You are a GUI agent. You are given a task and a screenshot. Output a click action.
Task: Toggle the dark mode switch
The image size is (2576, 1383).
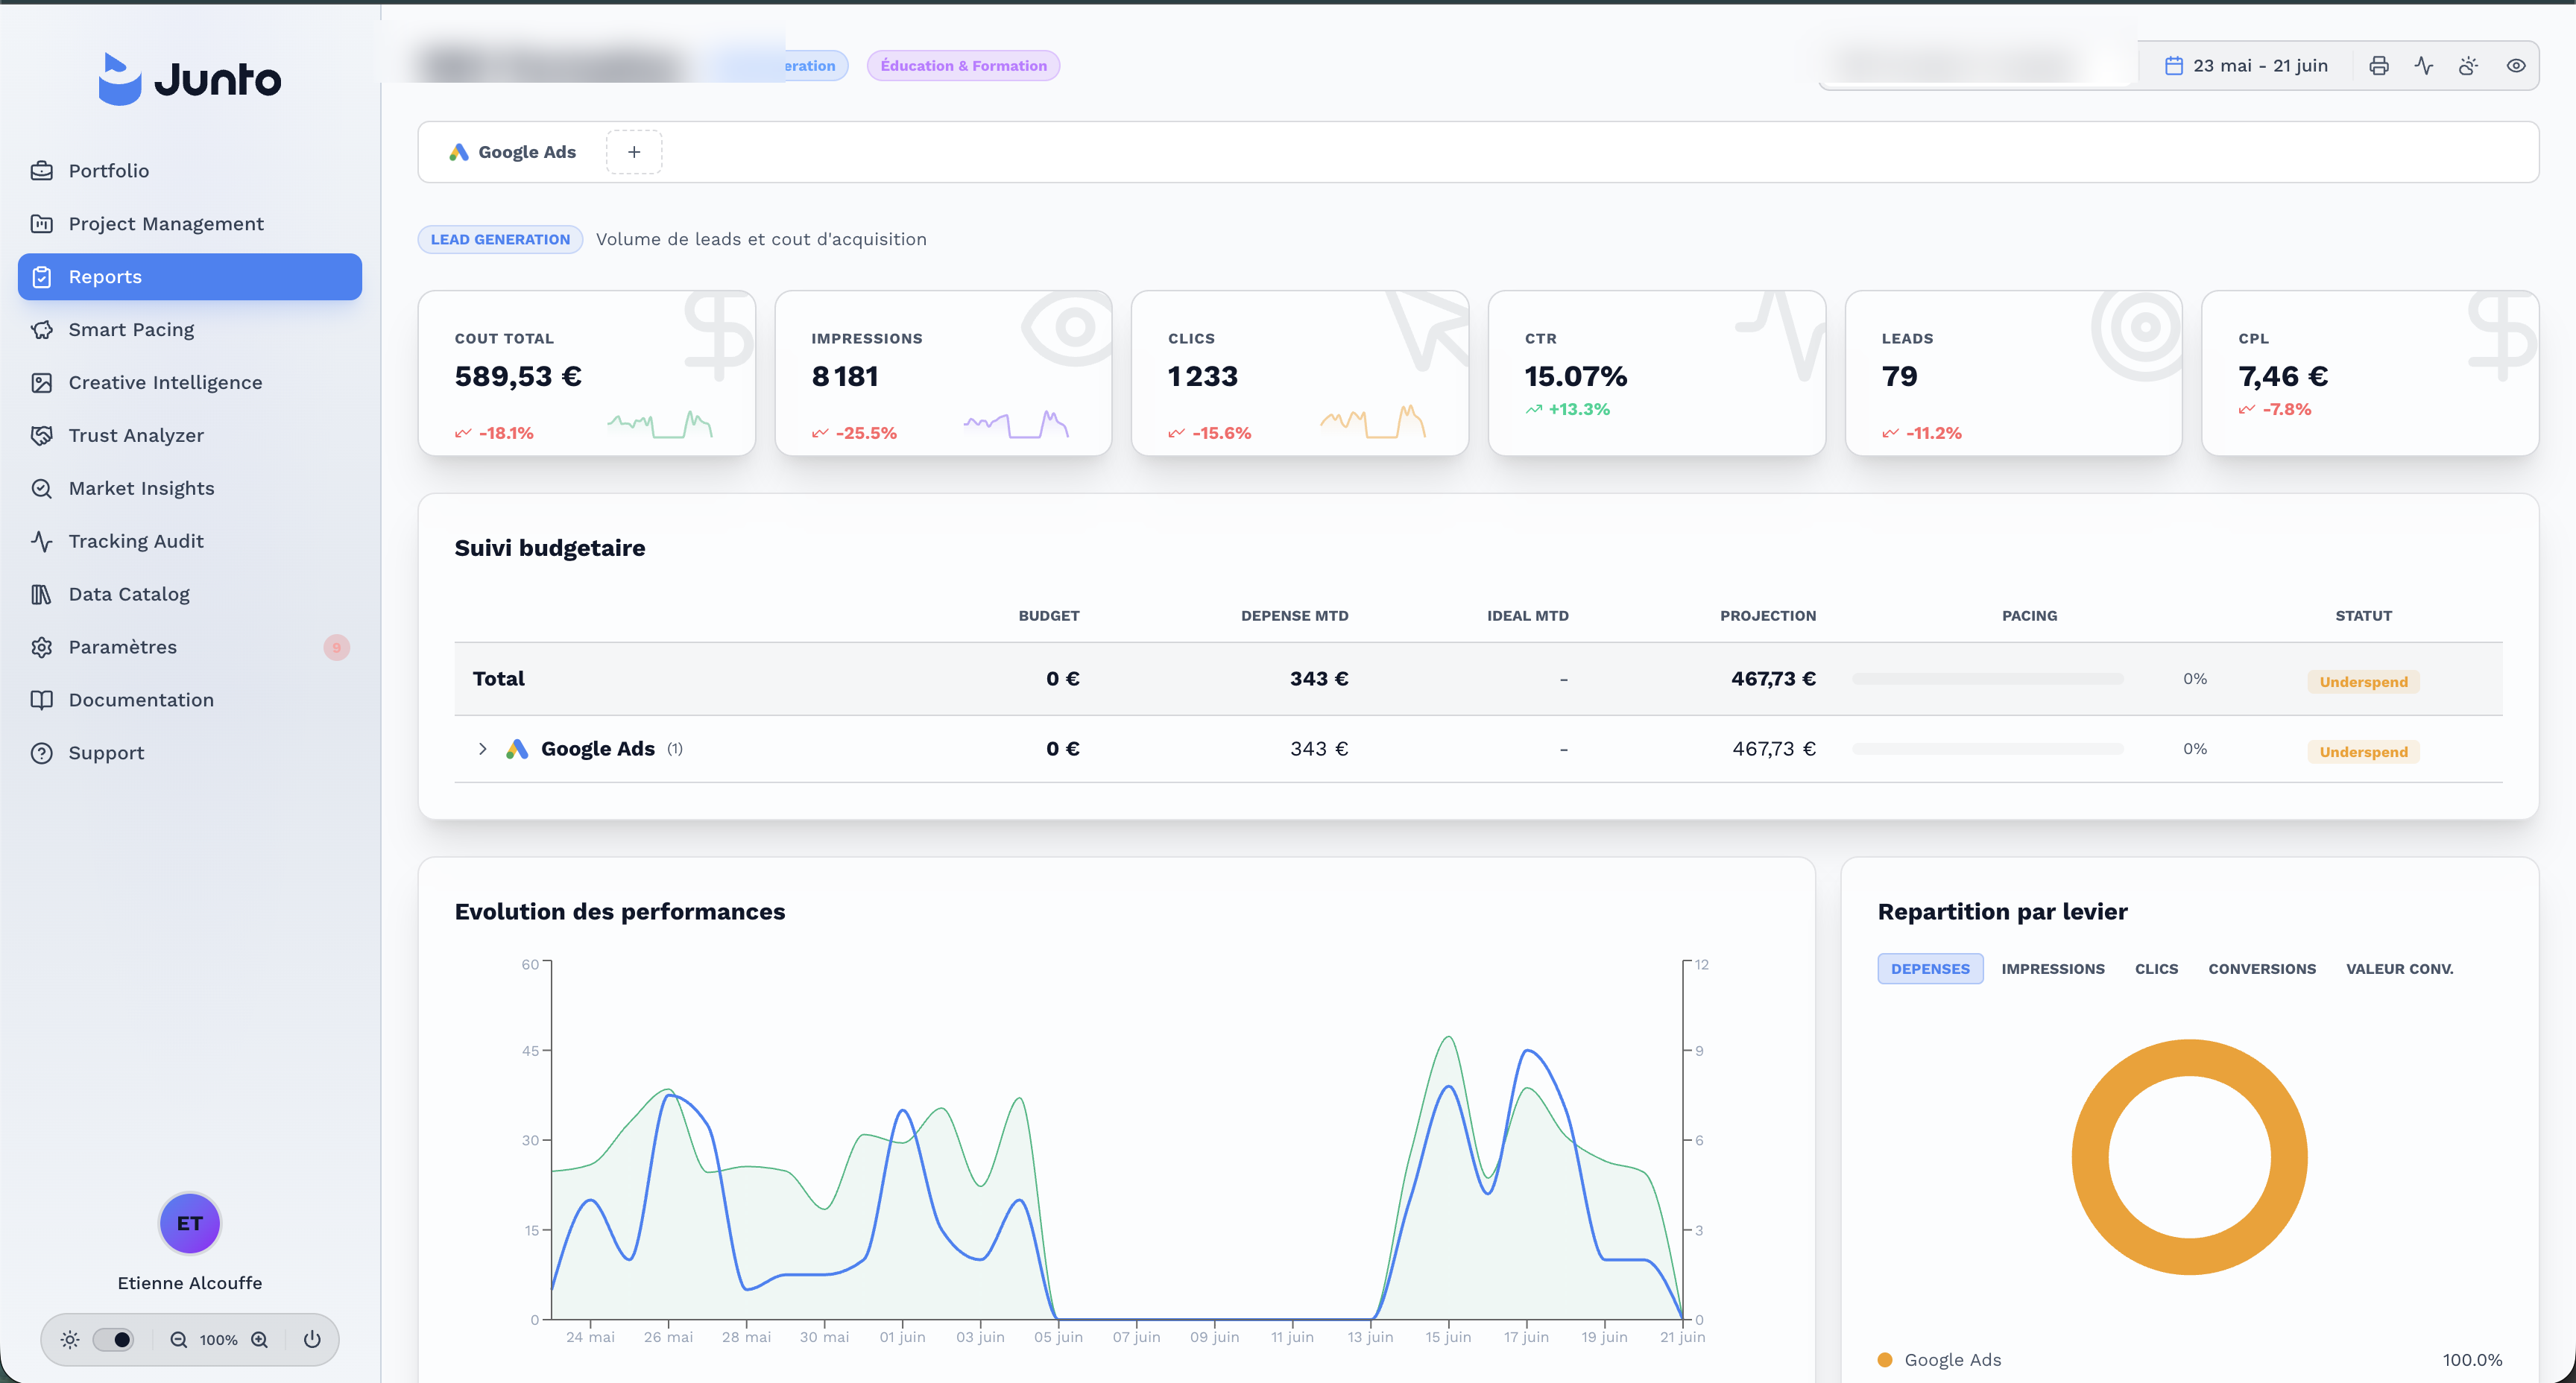coord(113,1340)
